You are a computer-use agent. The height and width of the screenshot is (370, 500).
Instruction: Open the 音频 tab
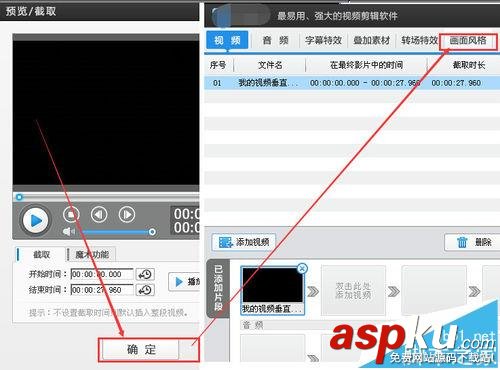tap(275, 40)
